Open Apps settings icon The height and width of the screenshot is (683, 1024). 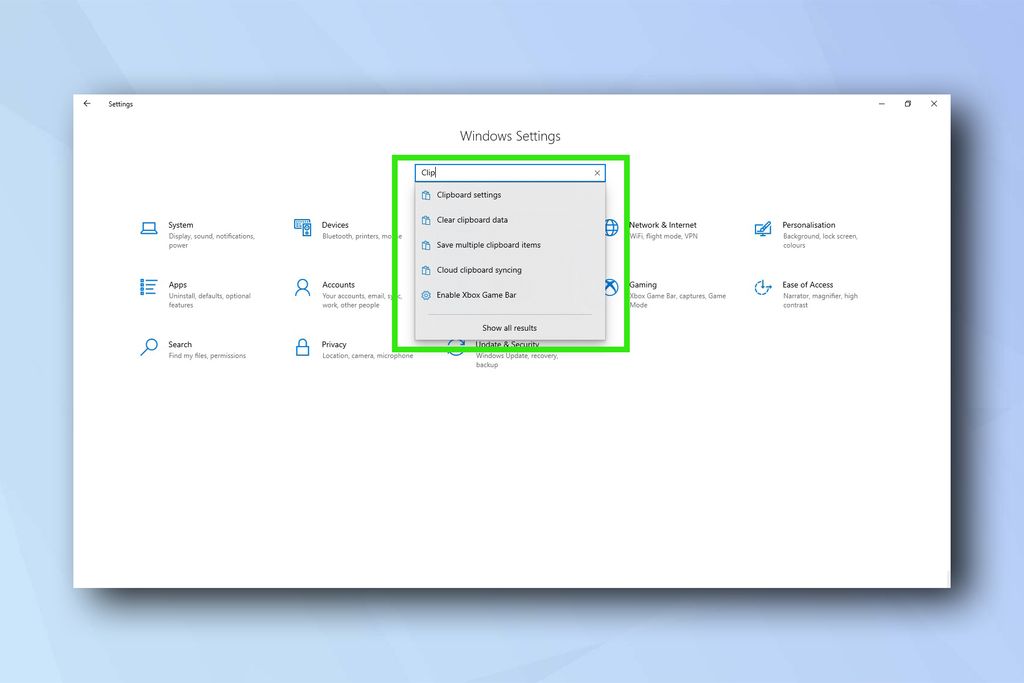click(148, 288)
